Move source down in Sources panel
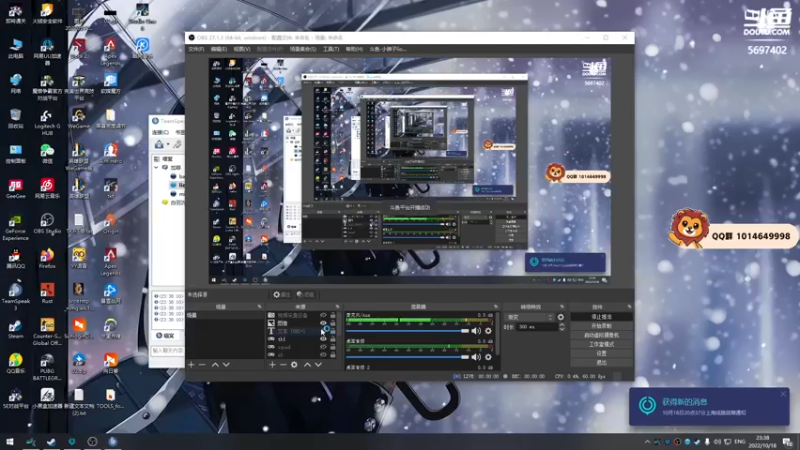The height and width of the screenshot is (450, 800). pyautogui.click(x=318, y=365)
